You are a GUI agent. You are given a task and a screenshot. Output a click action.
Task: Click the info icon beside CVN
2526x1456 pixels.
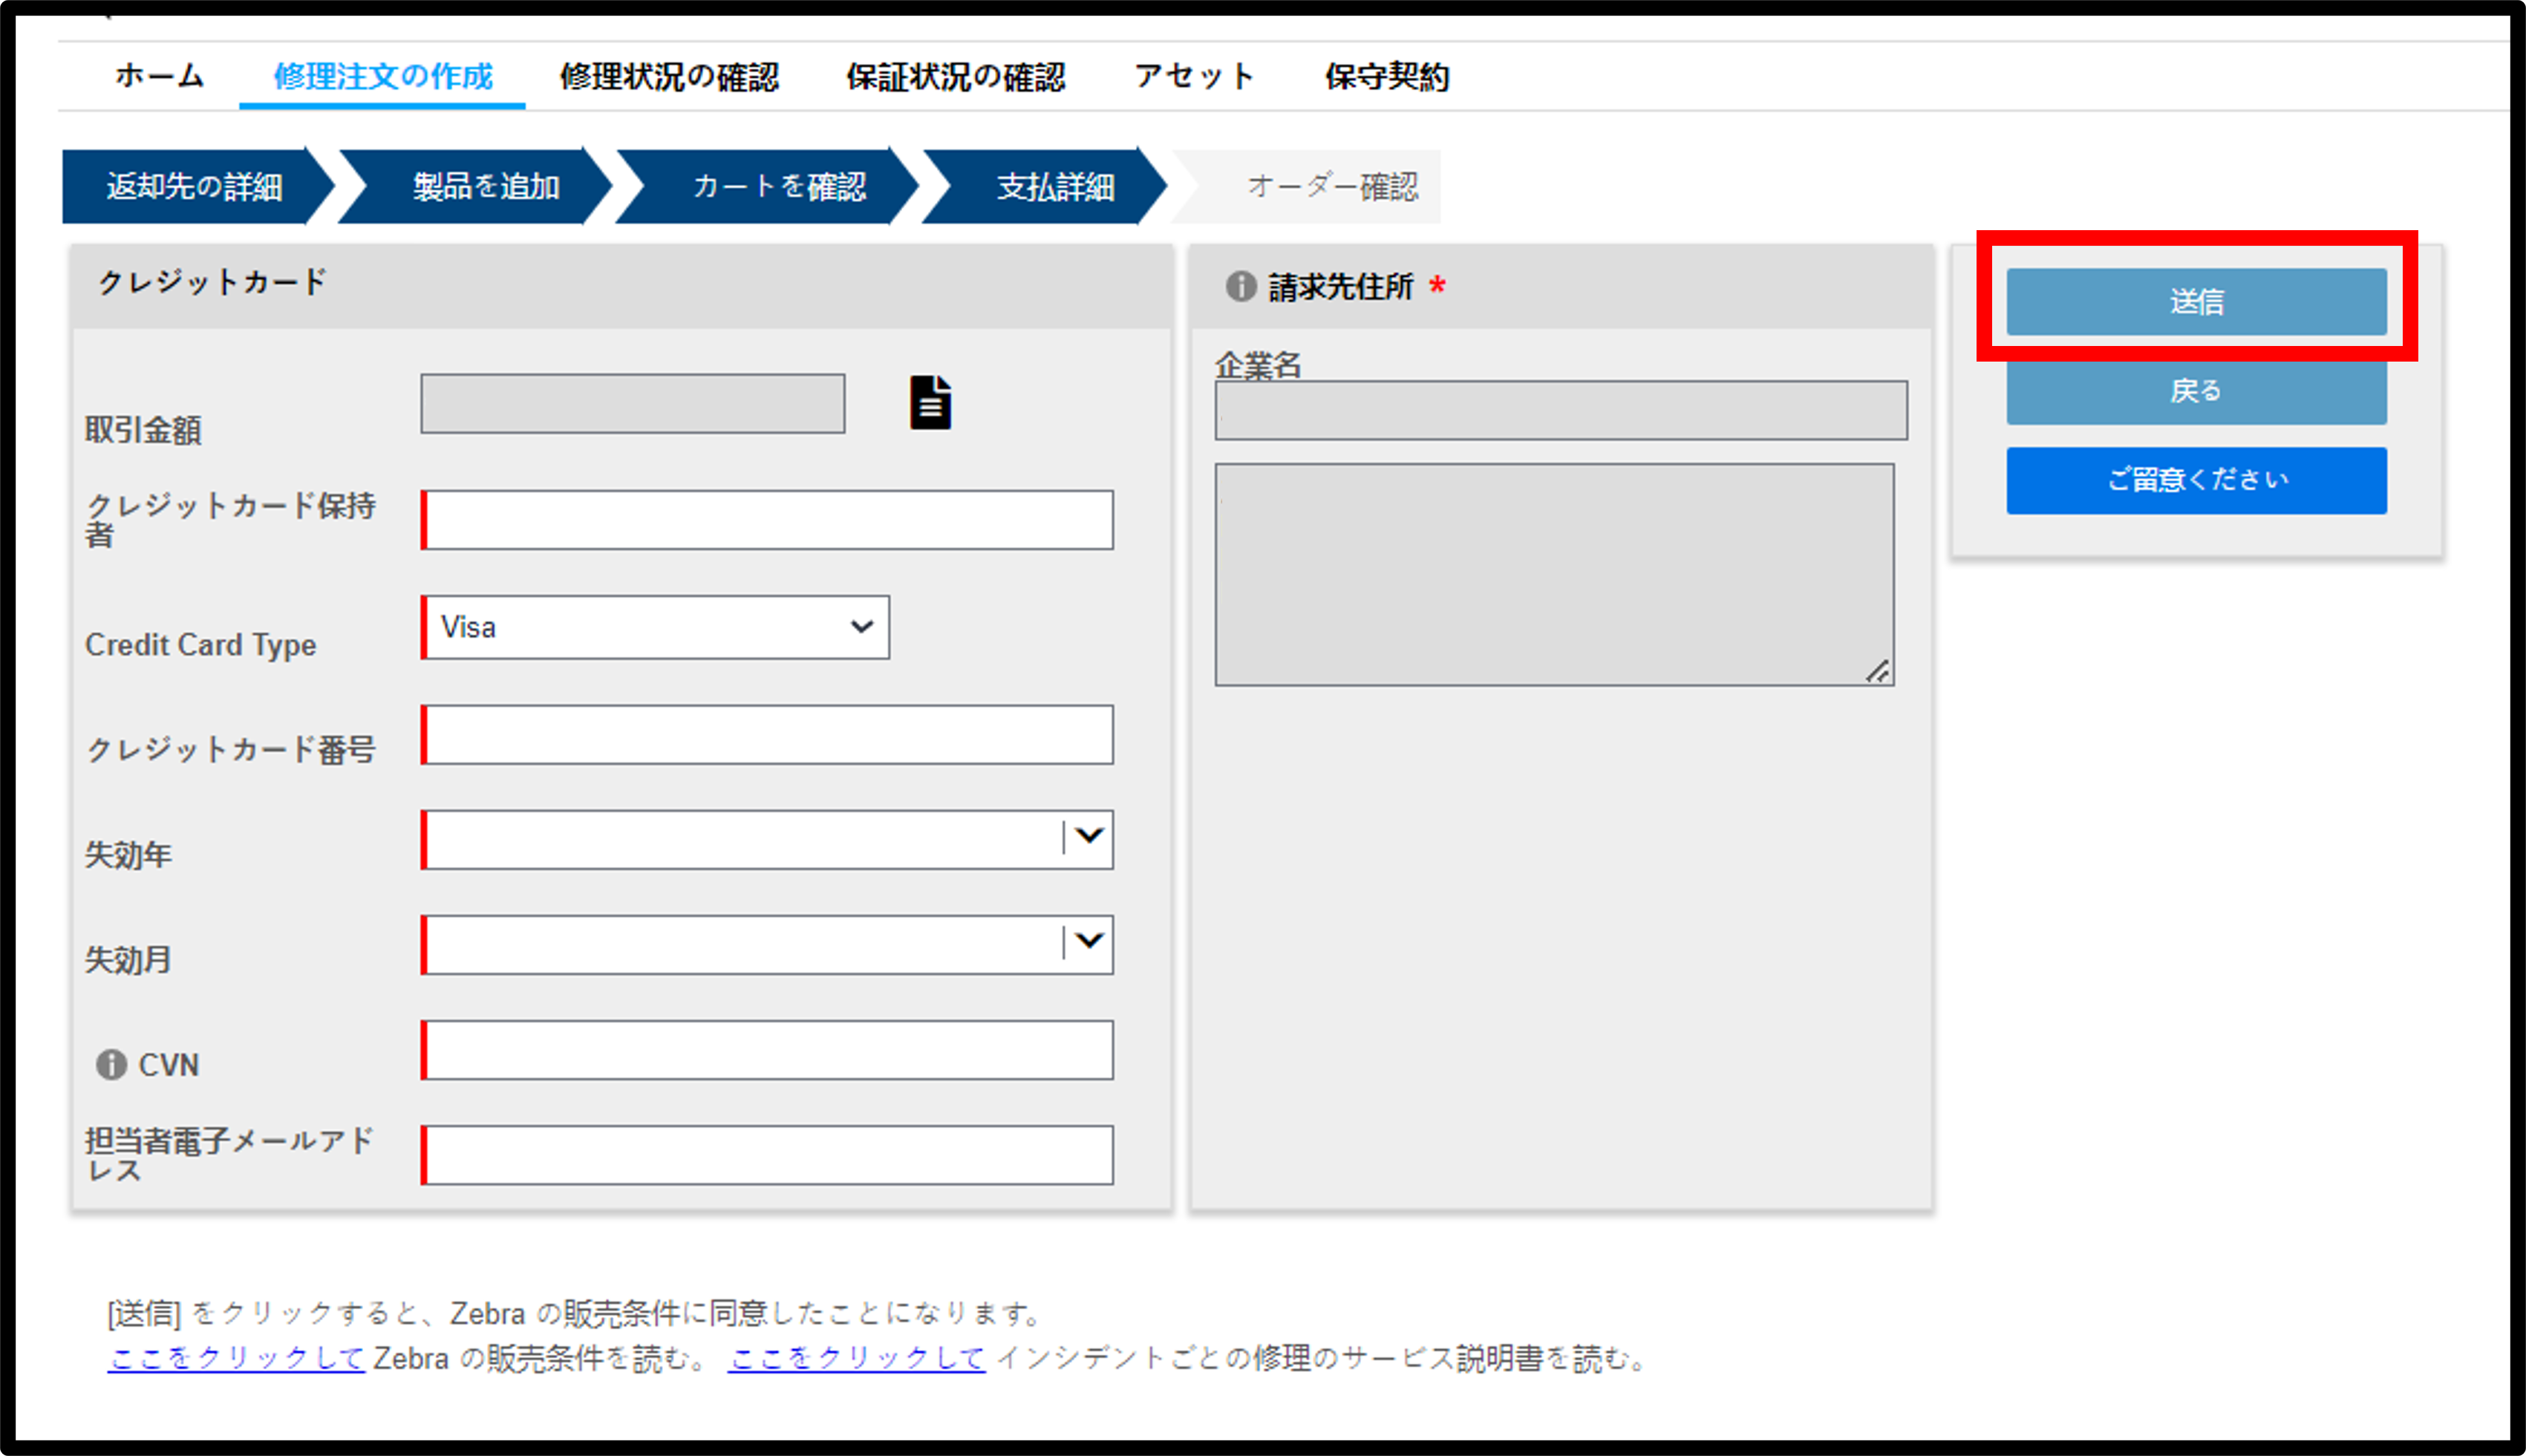click(x=111, y=1064)
